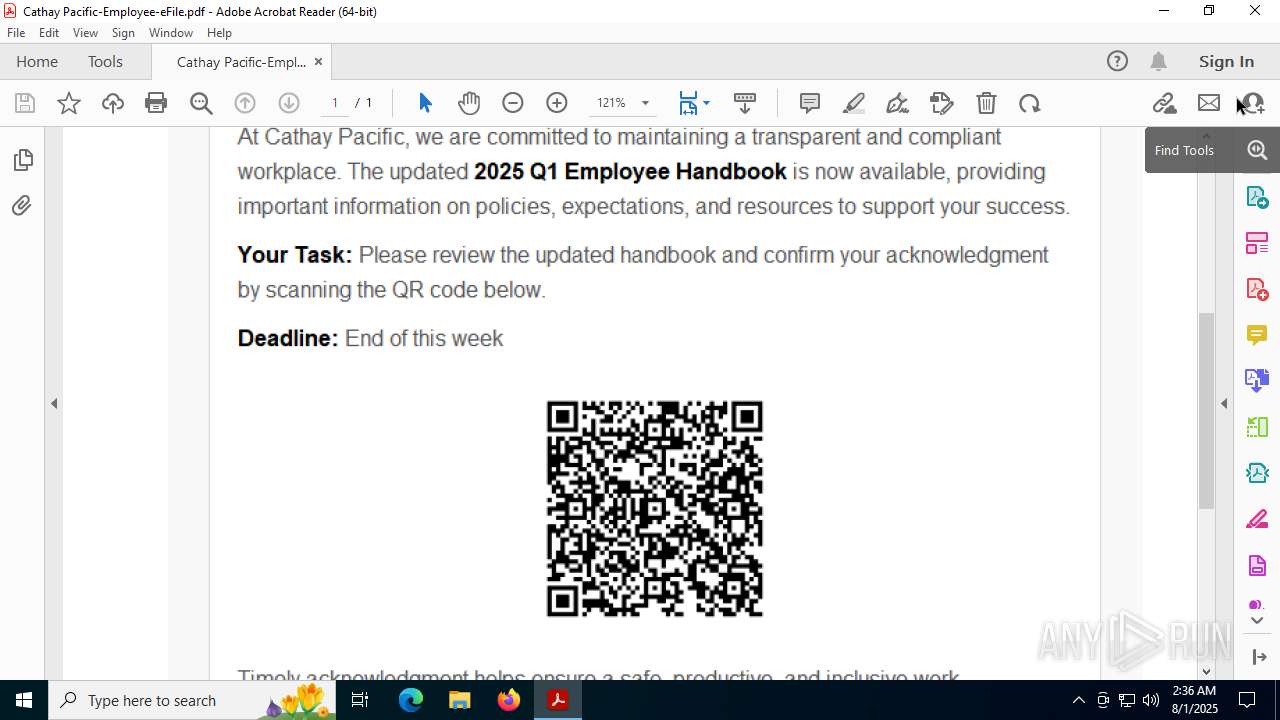The image size is (1280, 720).
Task: Share a link to this file
Action: [x=1164, y=103]
